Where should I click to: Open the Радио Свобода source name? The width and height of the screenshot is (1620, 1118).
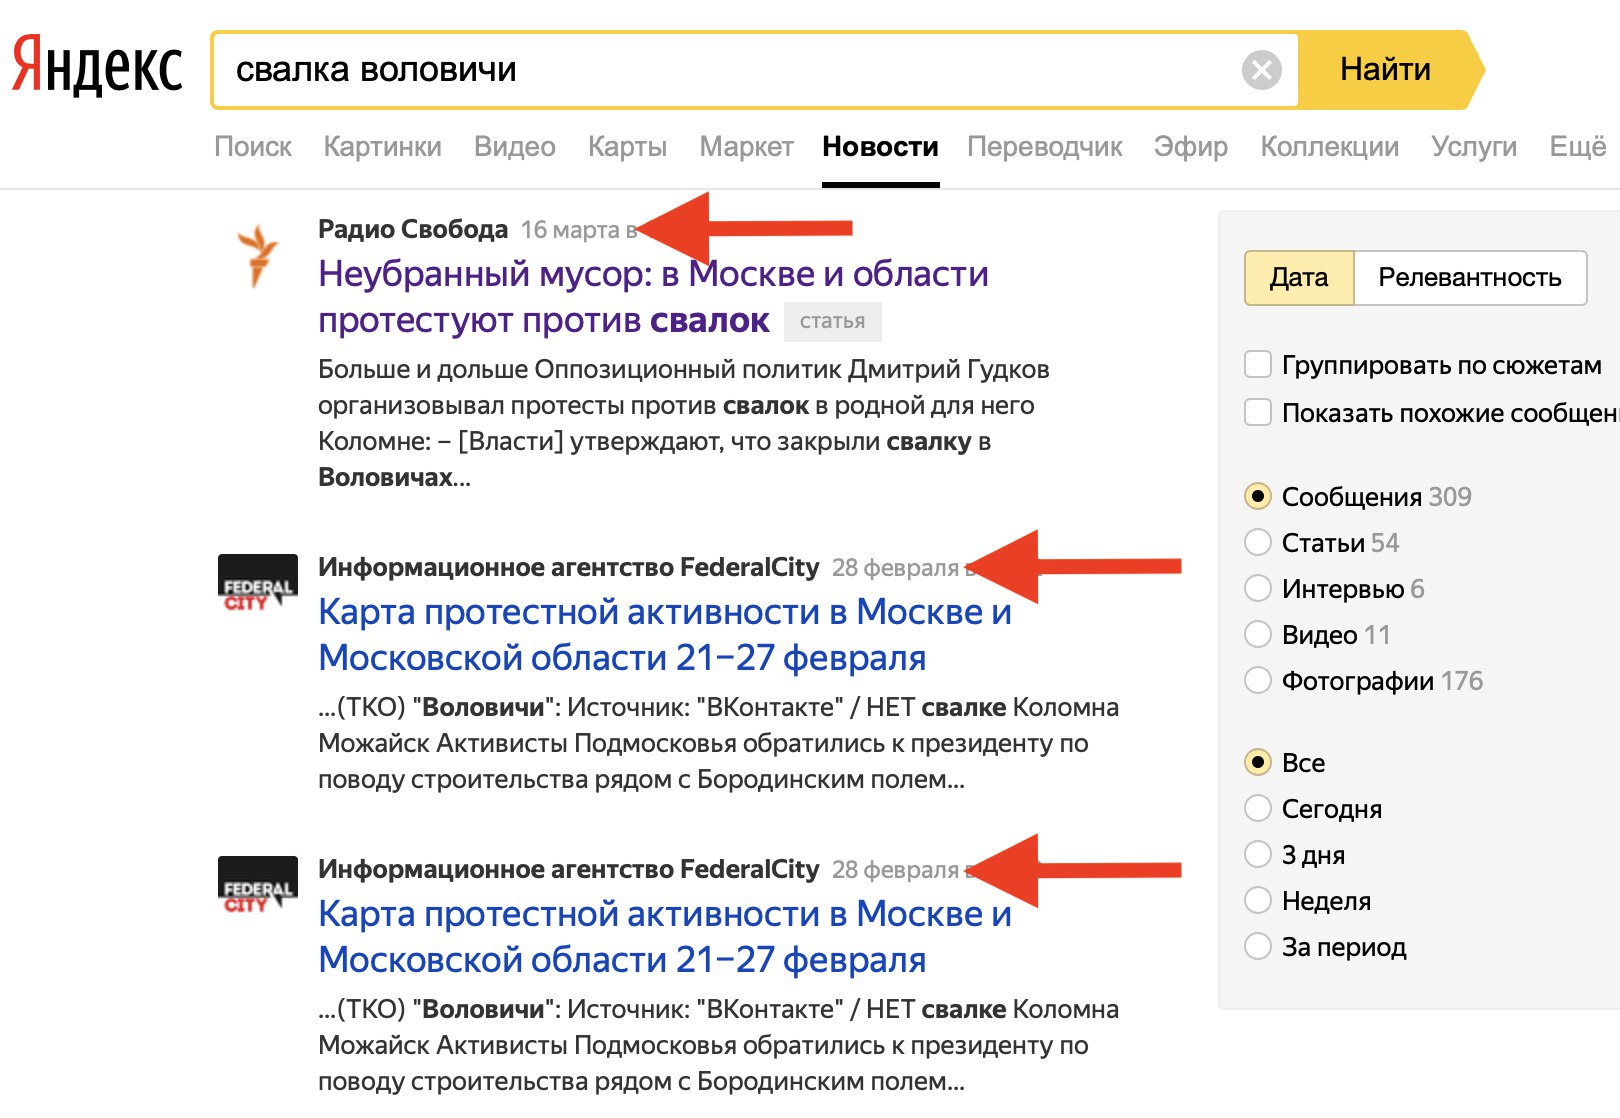413,229
